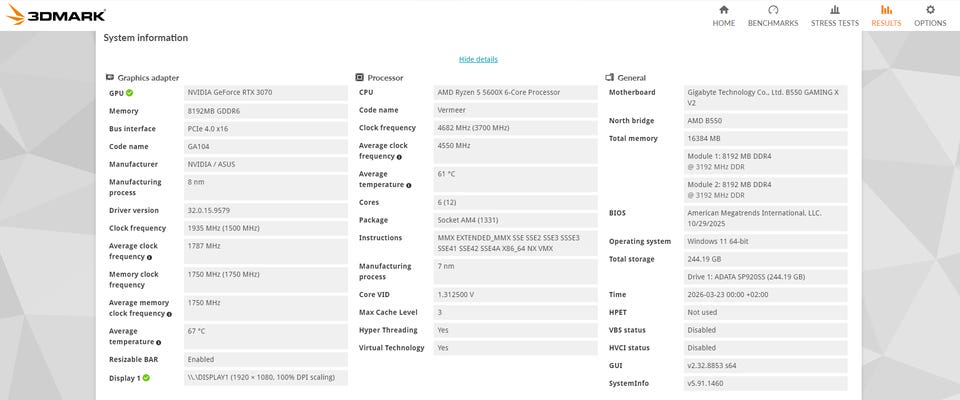The width and height of the screenshot is (960, 400).
Task: Click the GA104 code name value
Action: point(266,146)
